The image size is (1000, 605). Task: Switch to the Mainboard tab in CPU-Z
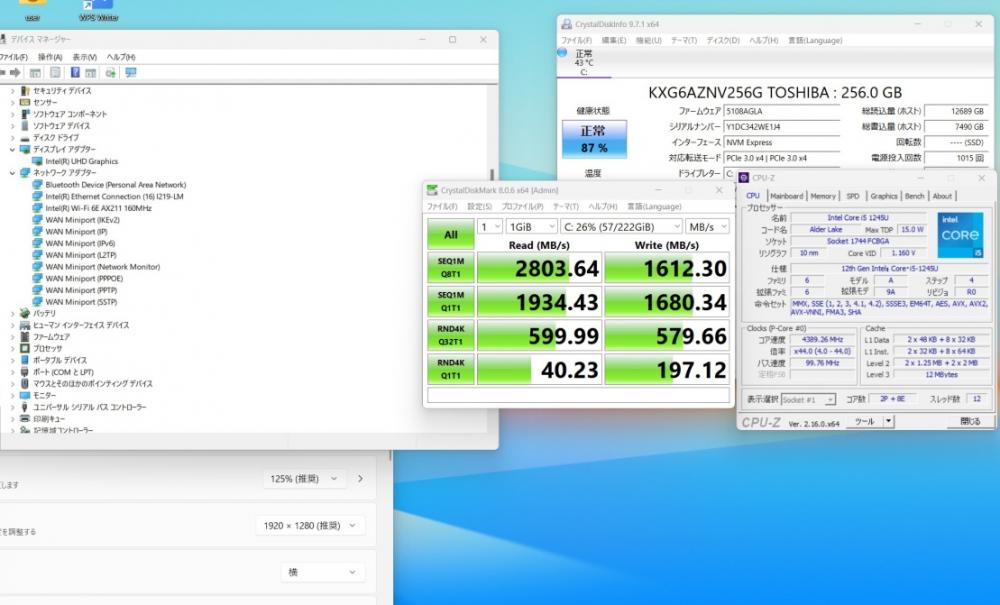pos(786,196)
